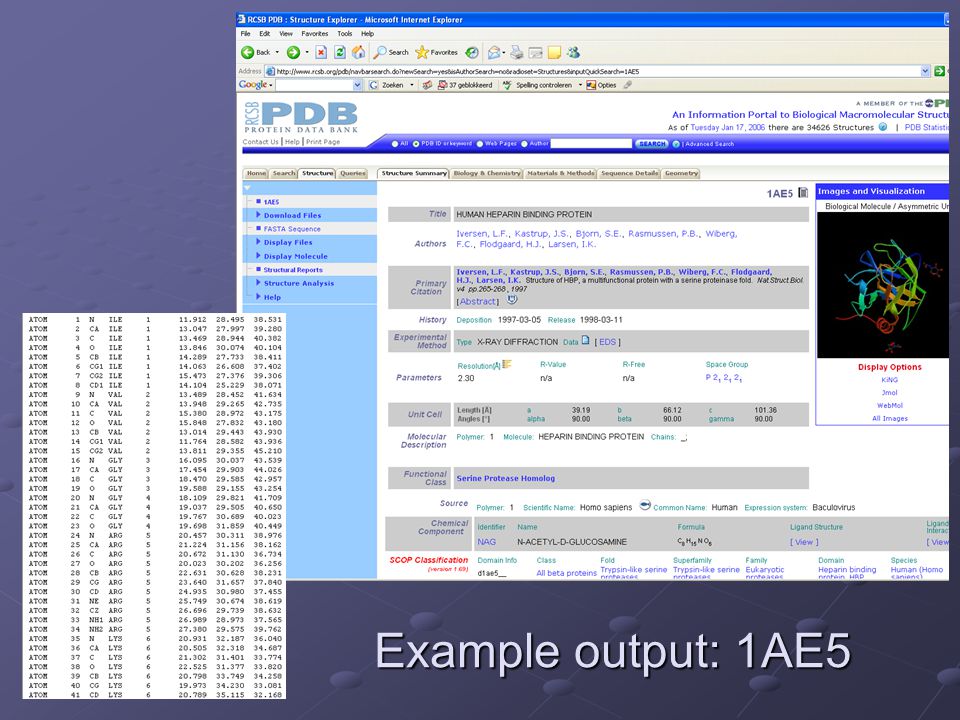Open the Back button history dropdown arrow
The width and height of the screenshot is (960, 720).
277,53
